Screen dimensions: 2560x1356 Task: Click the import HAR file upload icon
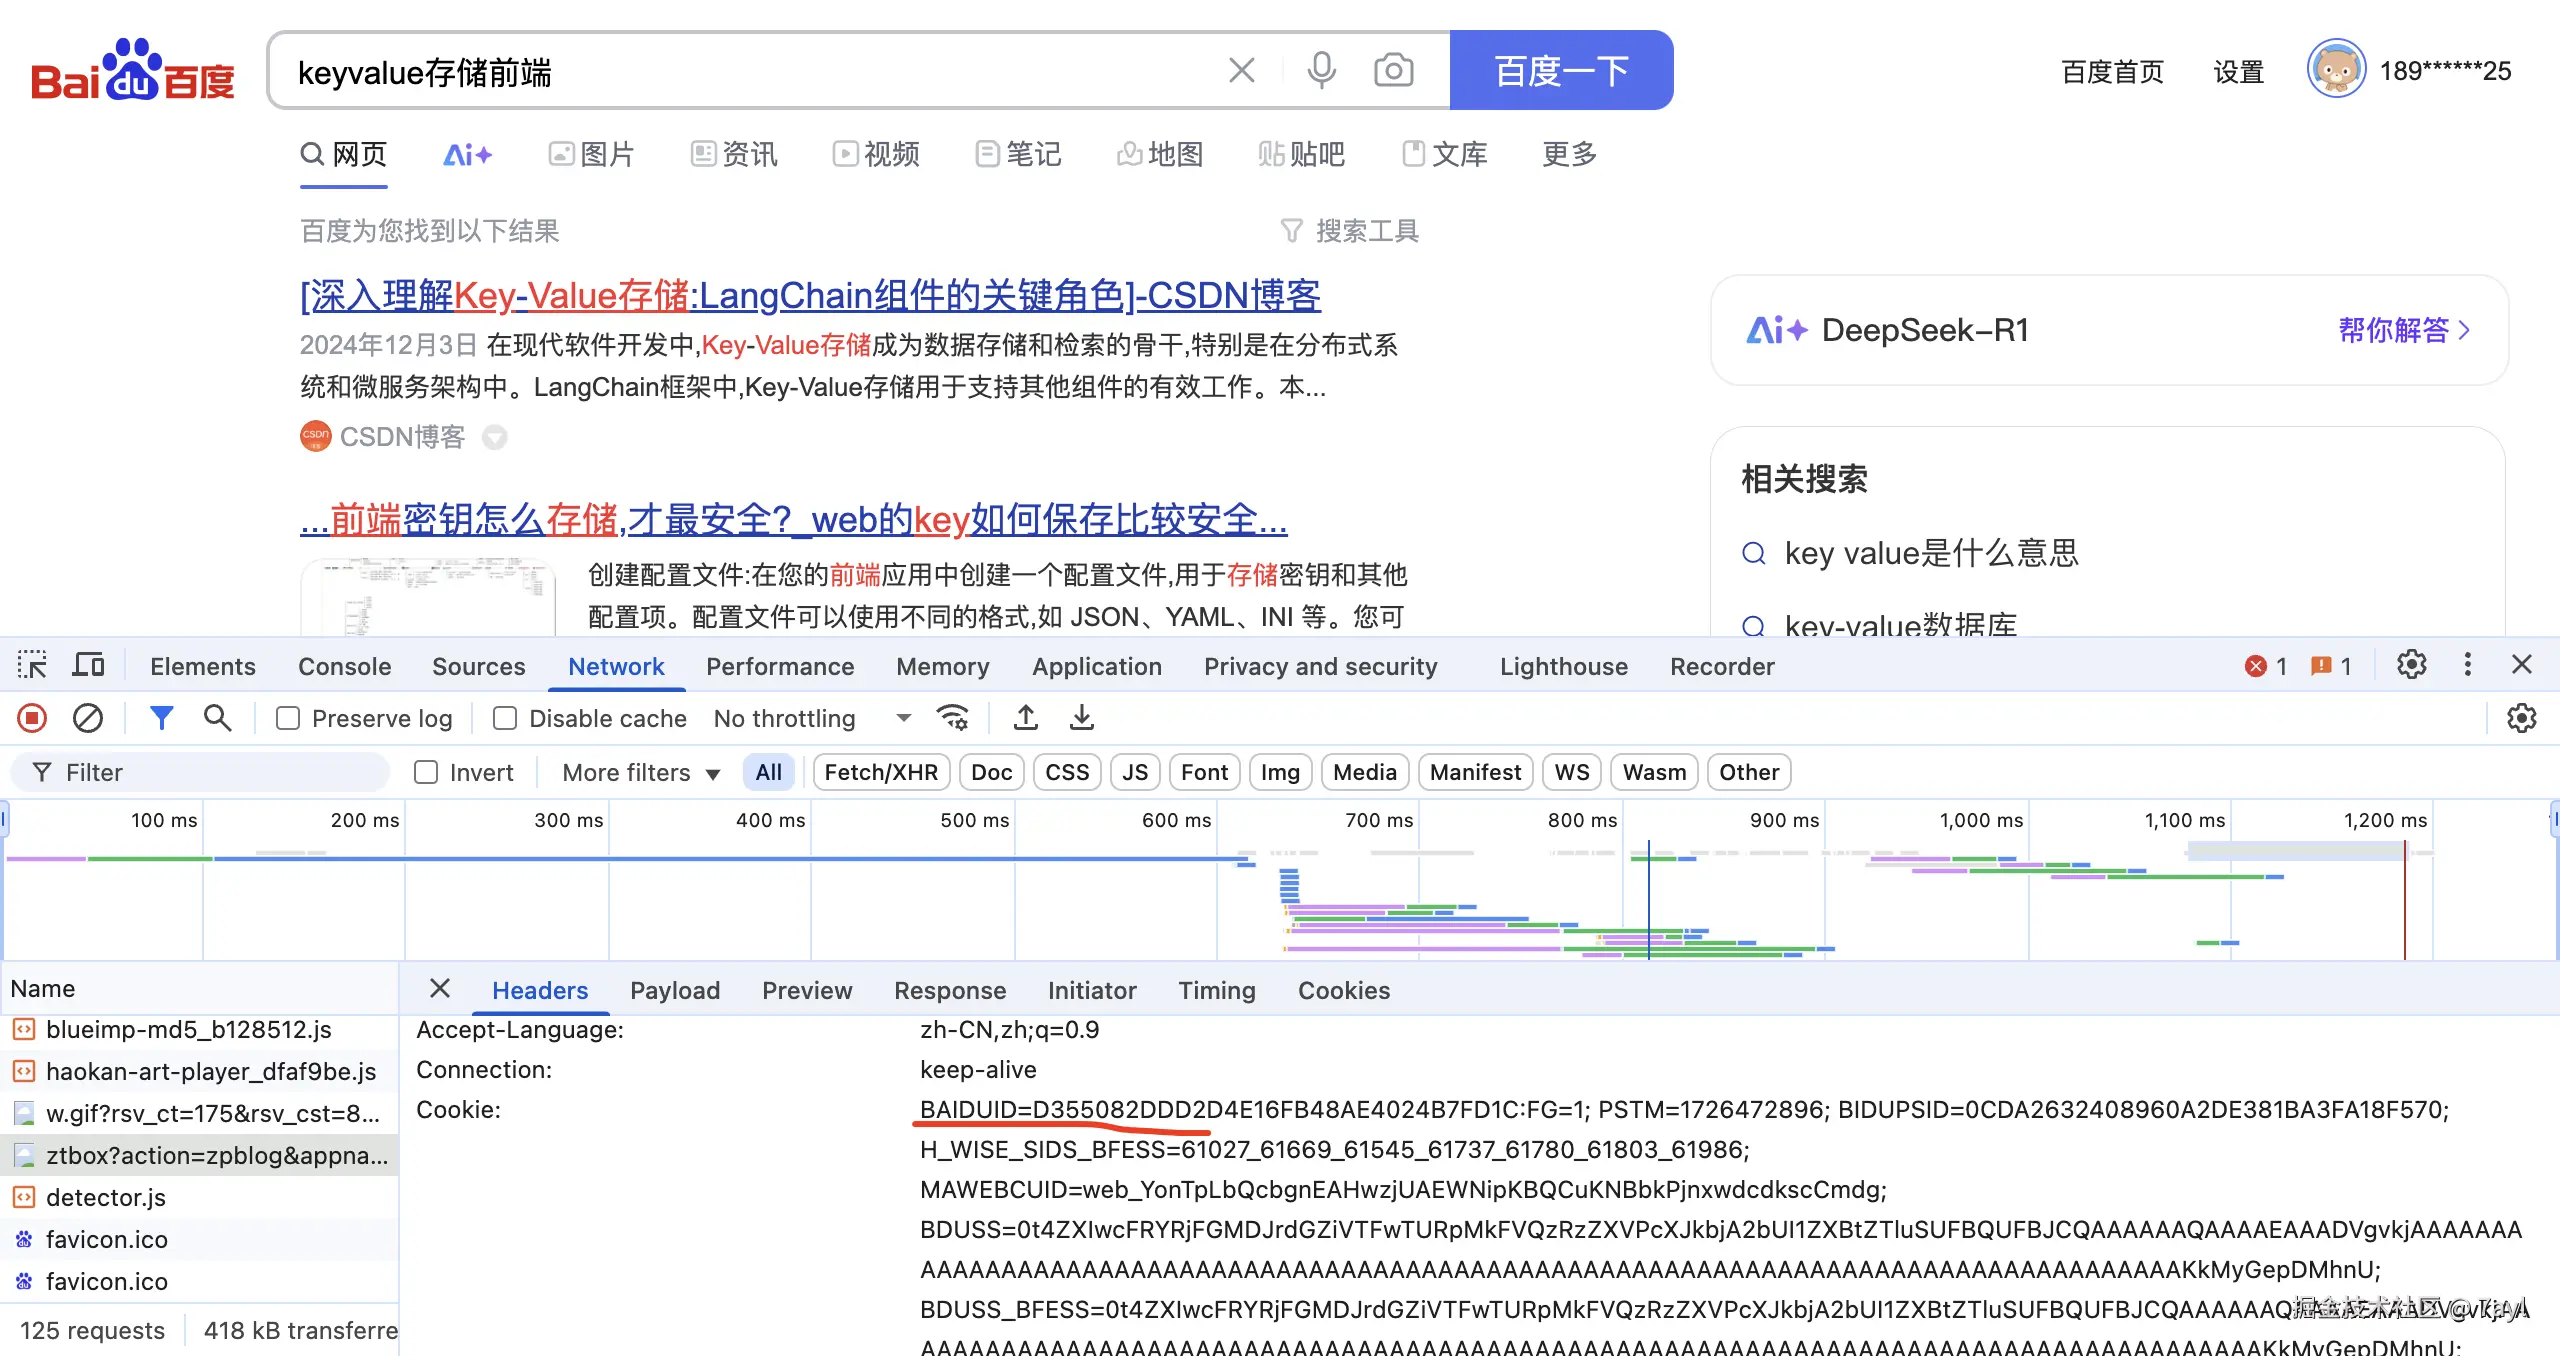(1025, 718)
